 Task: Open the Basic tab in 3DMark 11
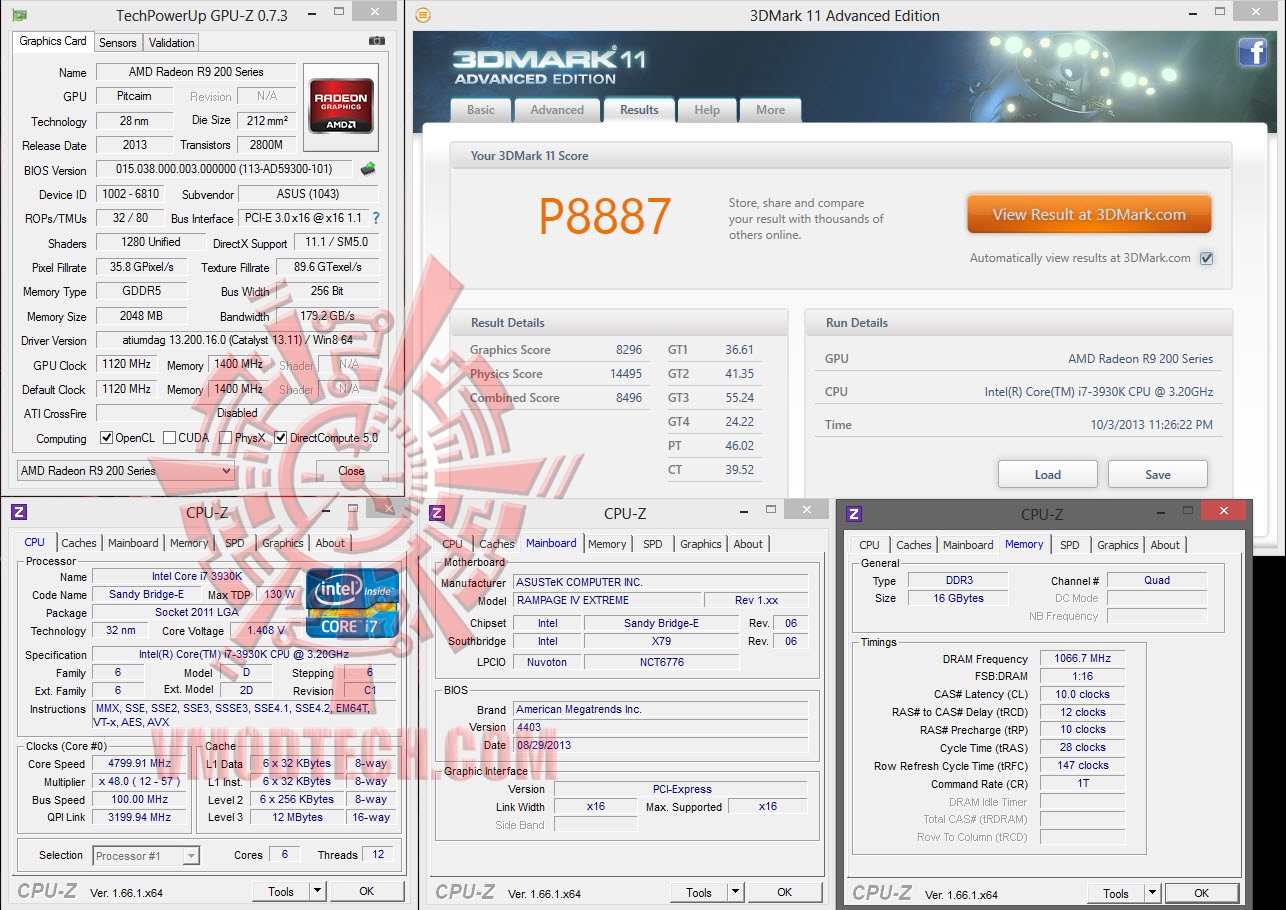[x=481, y=110]
